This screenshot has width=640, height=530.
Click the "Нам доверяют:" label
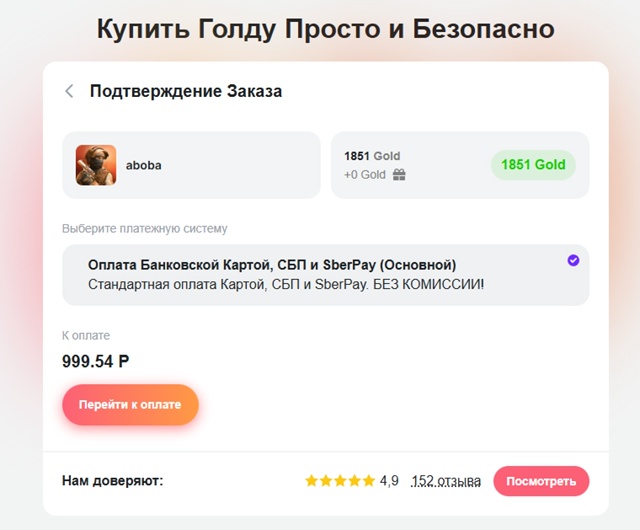click(x=112, y=481)
